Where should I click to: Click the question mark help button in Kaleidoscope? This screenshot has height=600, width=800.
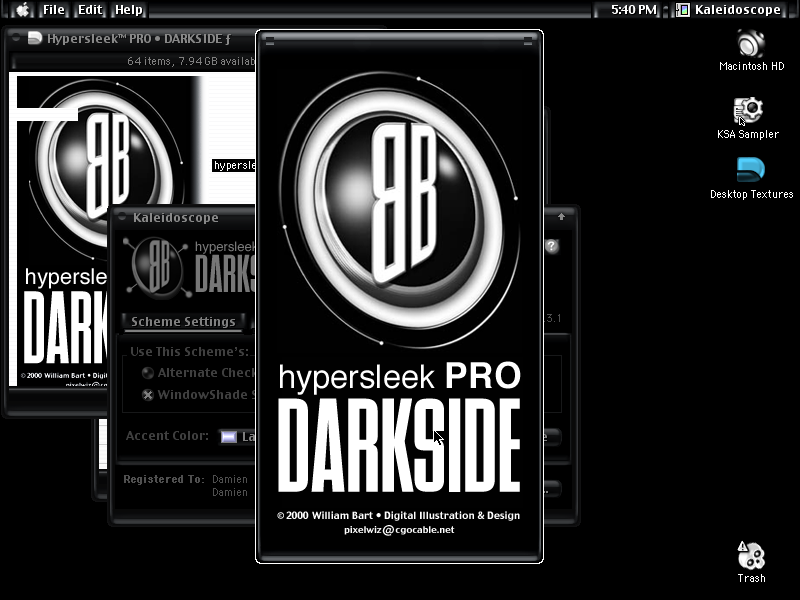point(551,246)
